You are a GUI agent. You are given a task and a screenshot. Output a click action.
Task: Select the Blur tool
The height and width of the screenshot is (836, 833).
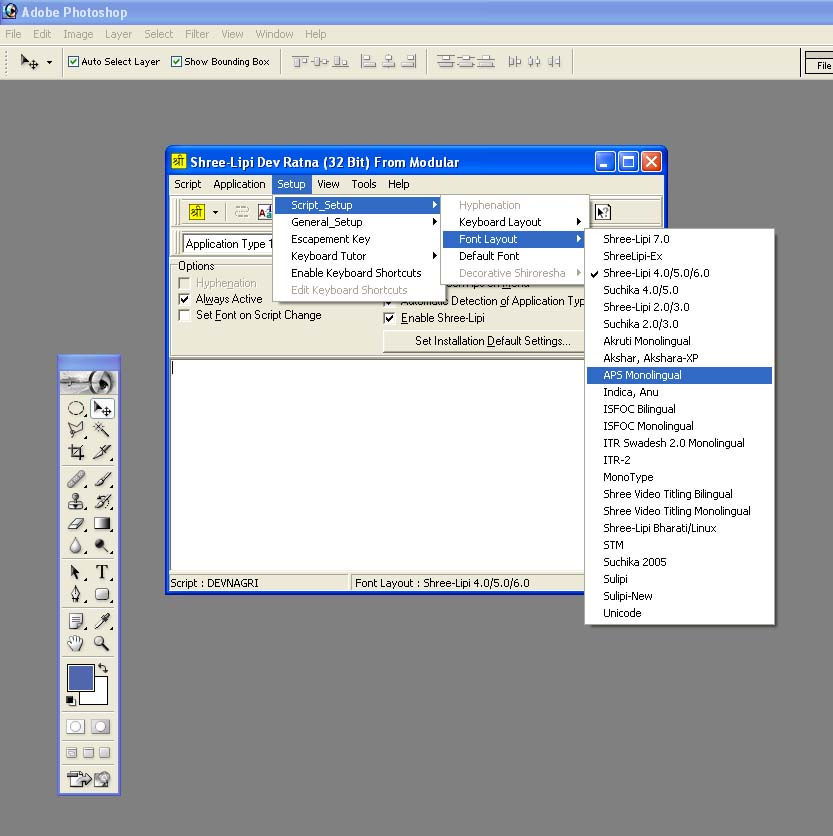(76, 545)
